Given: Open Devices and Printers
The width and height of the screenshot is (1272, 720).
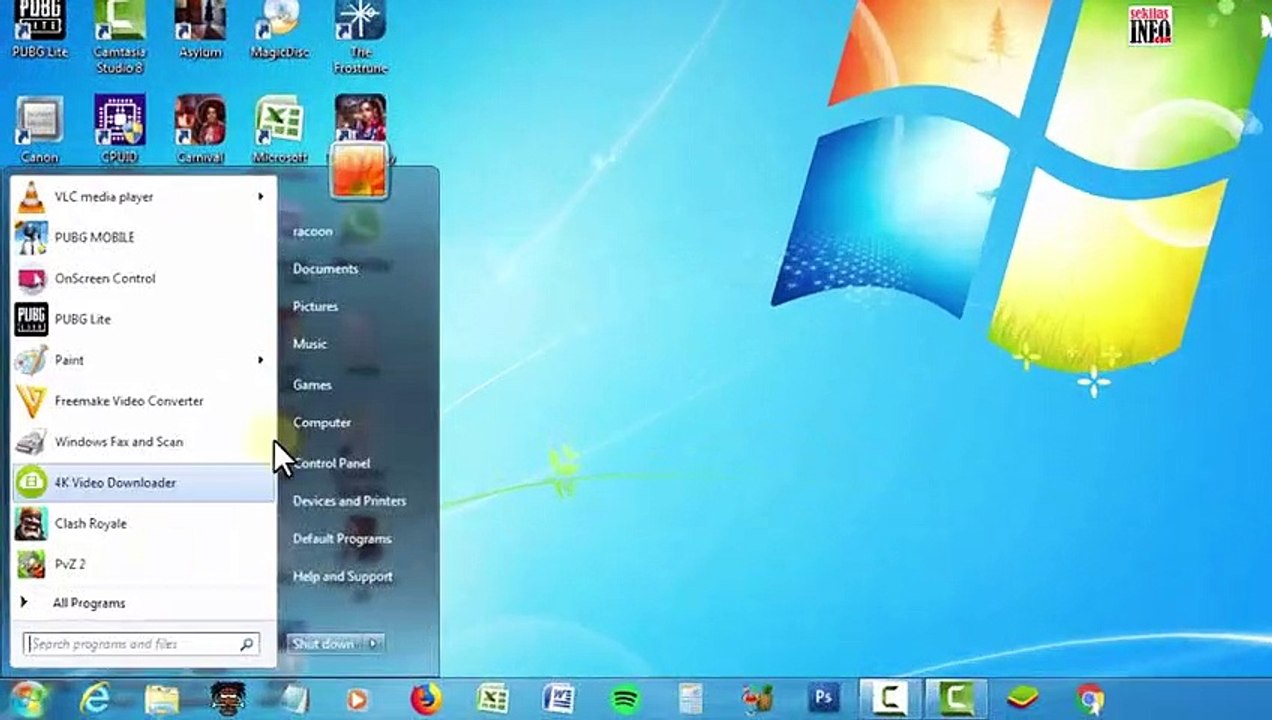Looking at the screenshot, I should pos(349,501).
